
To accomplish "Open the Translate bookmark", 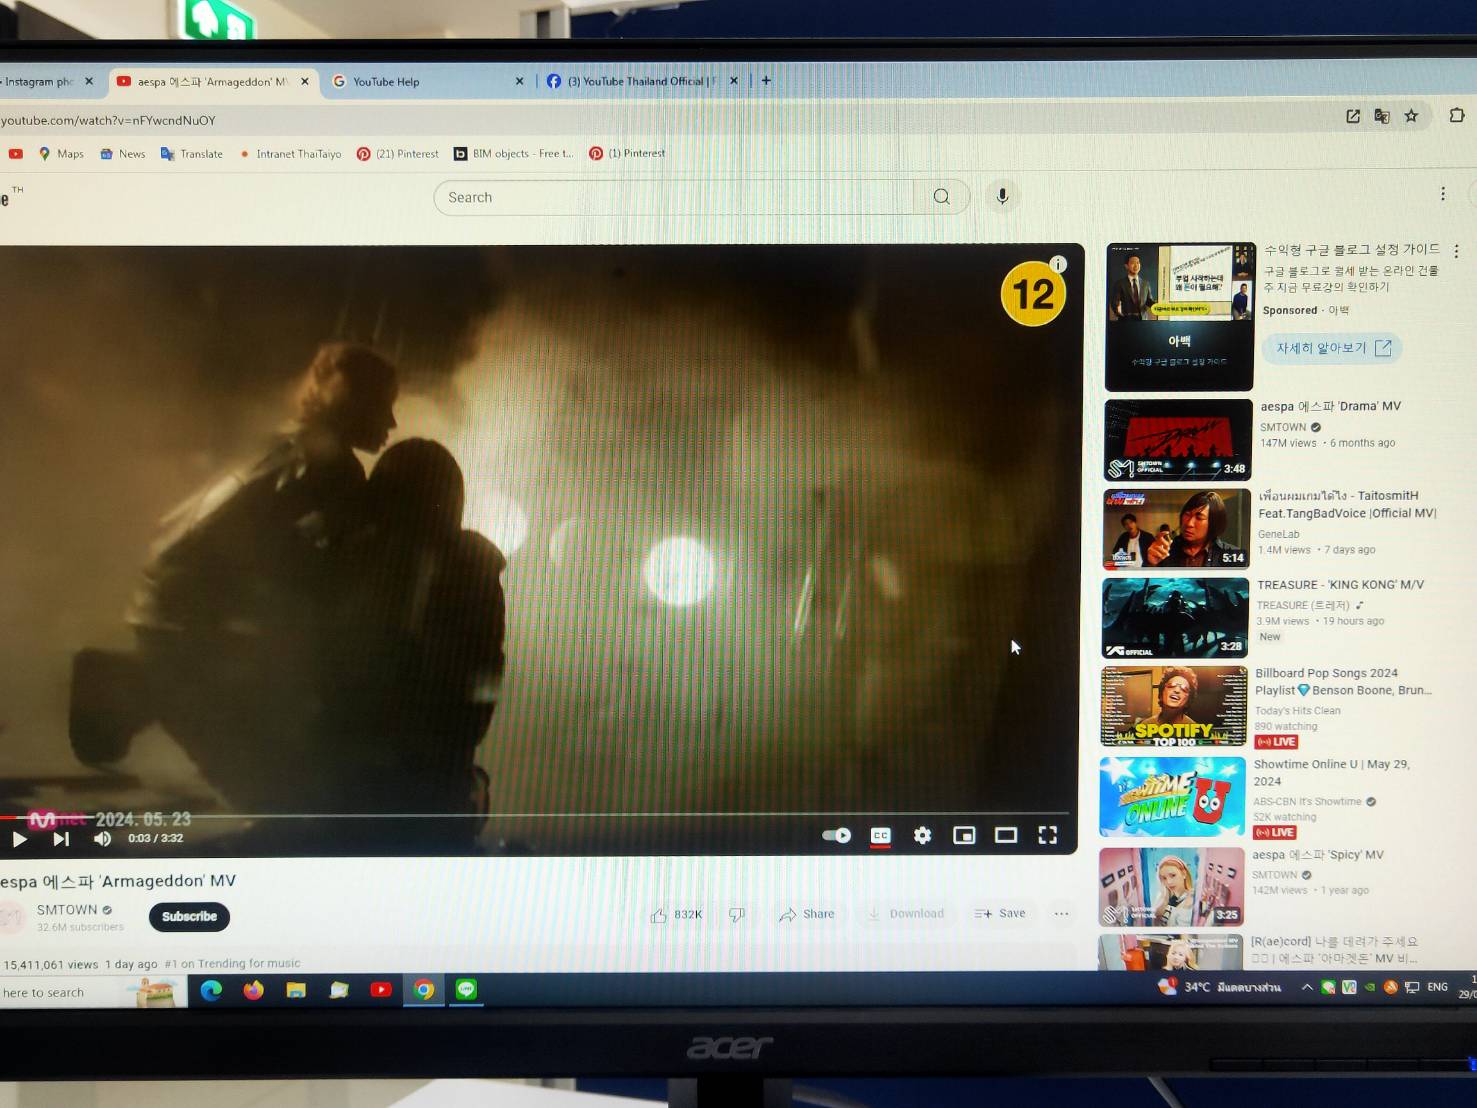I will click(x=192, y=154).
